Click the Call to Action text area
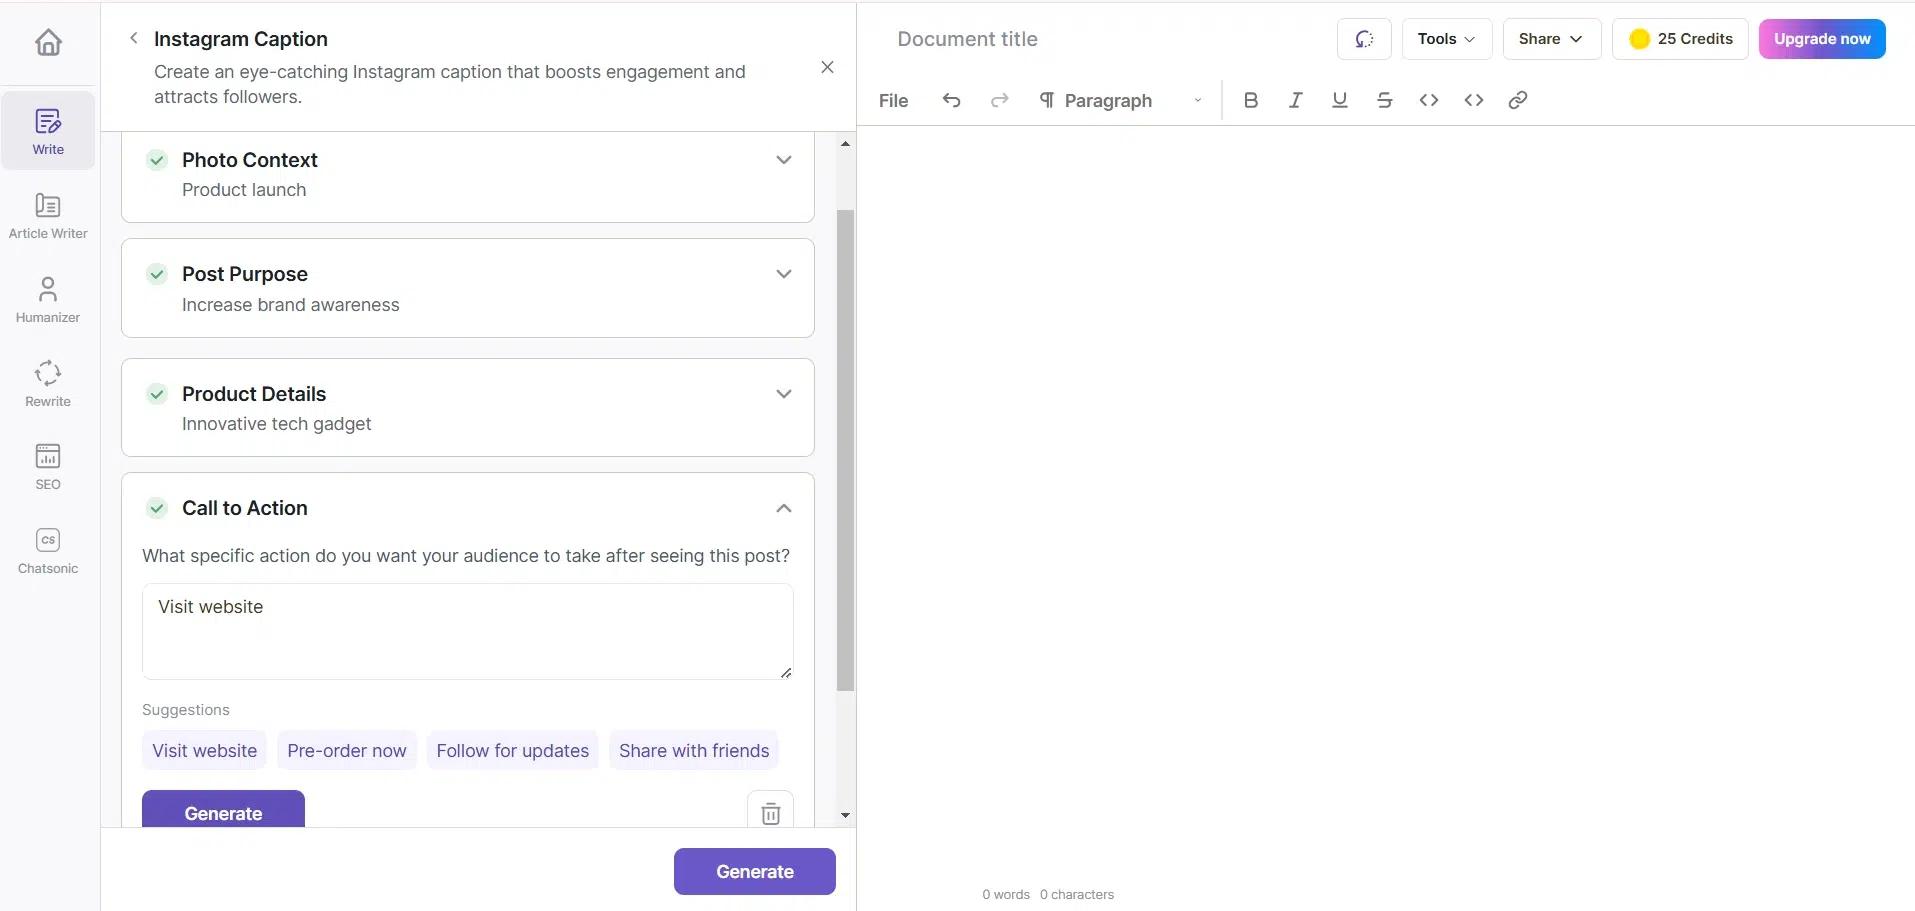The width and height of the screenshot is (1915, 911). point(468,632)
